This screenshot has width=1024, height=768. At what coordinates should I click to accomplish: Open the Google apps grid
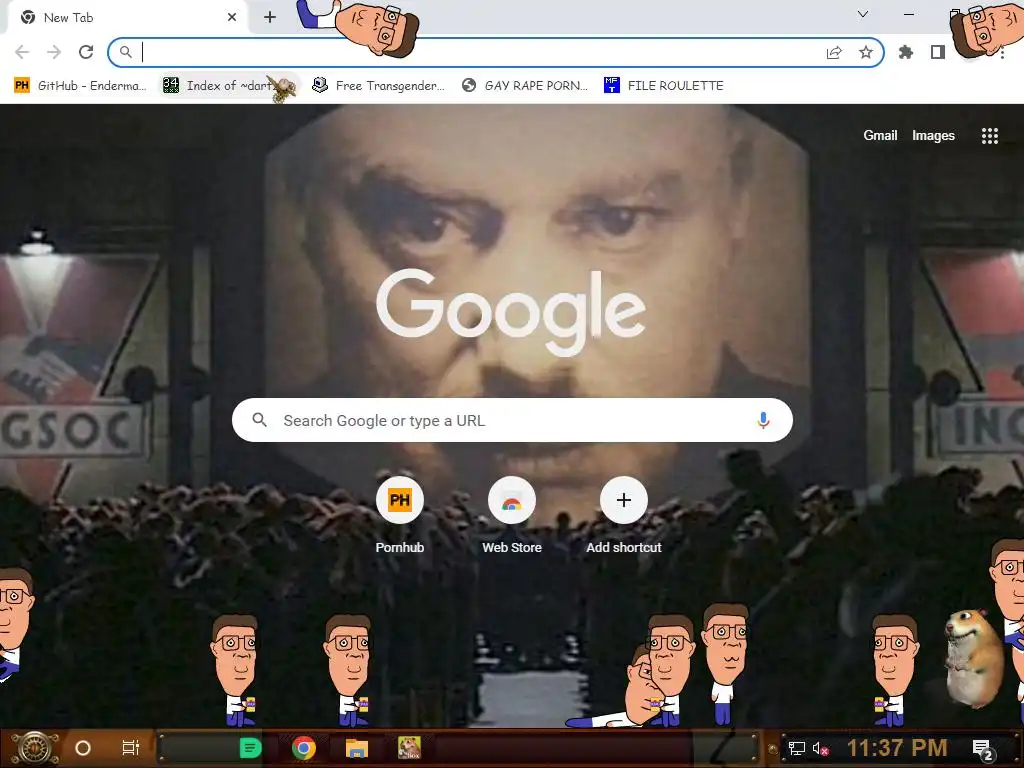point(990,136)
